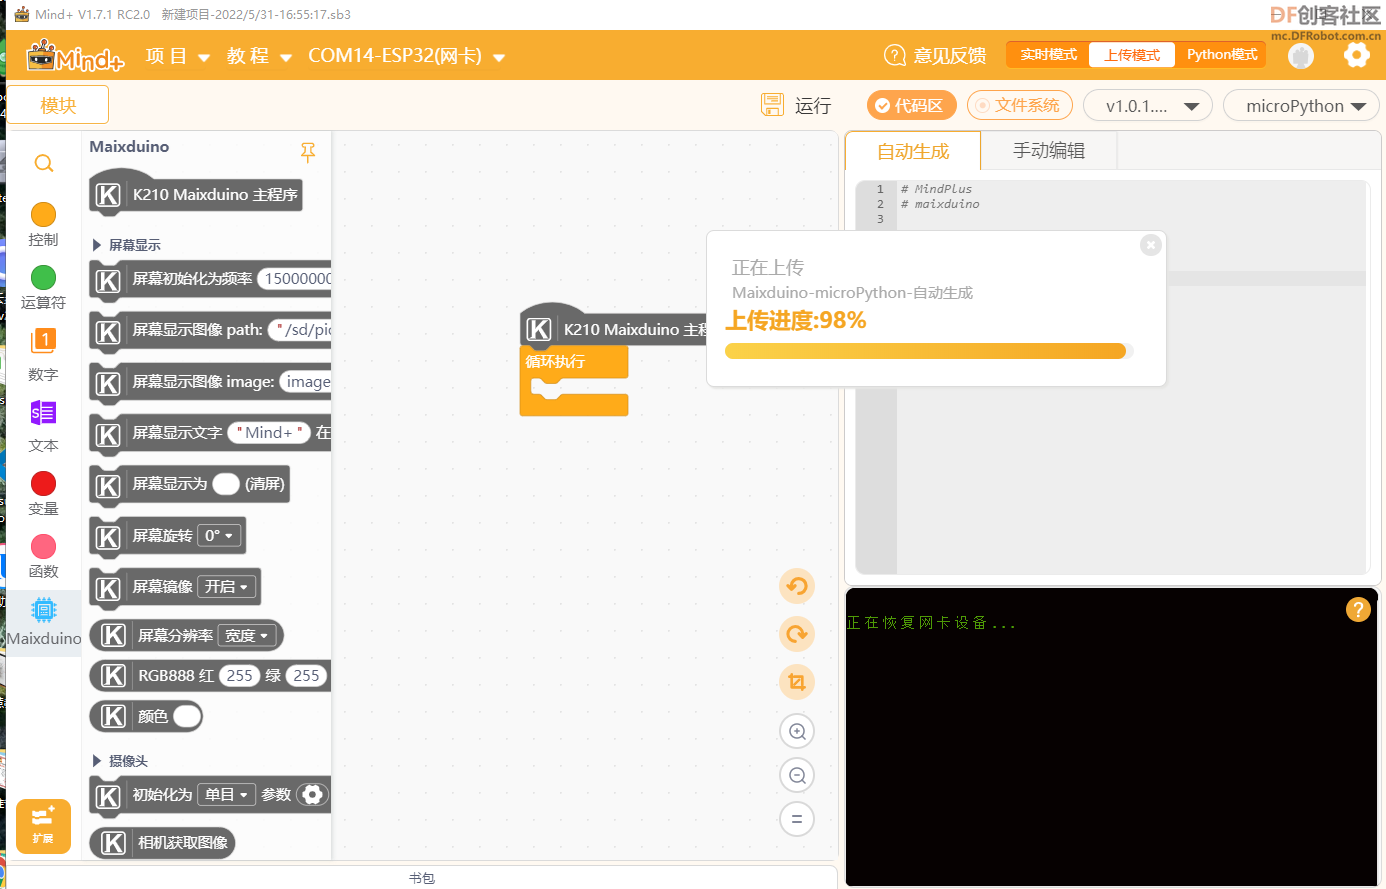Image resolution: width=1386 pixels, height=889 pixels.
Task: Switch to 自动生成 tab
Action: coord(913,151)
